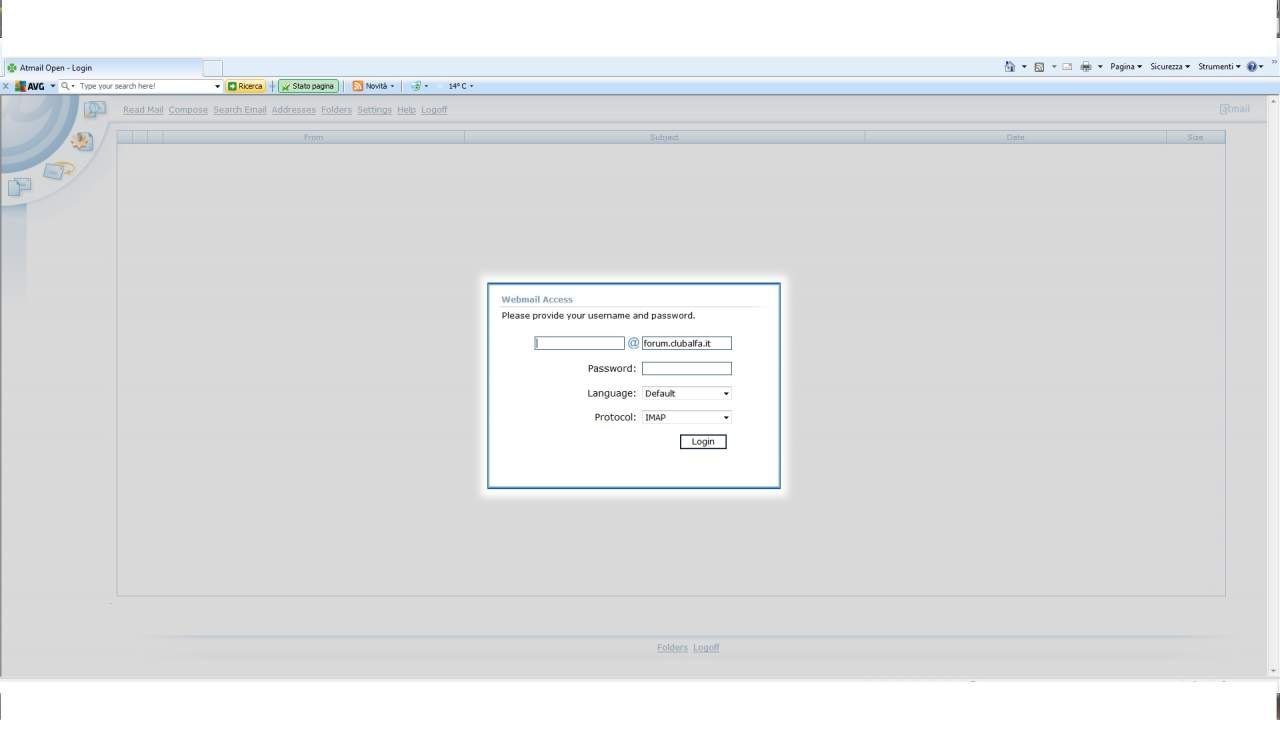1280x745 pixels.
Task: Click the AVG logo on the toolbar
Action: (30, 86)
